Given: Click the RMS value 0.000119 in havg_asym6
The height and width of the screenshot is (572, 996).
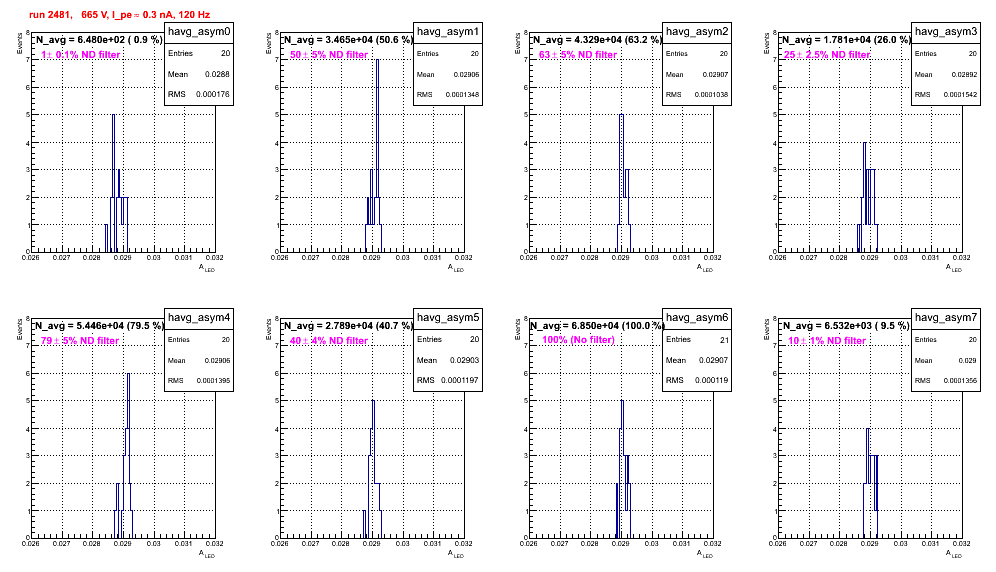Looking at the screenshot, I should click(x=711, y=381).
